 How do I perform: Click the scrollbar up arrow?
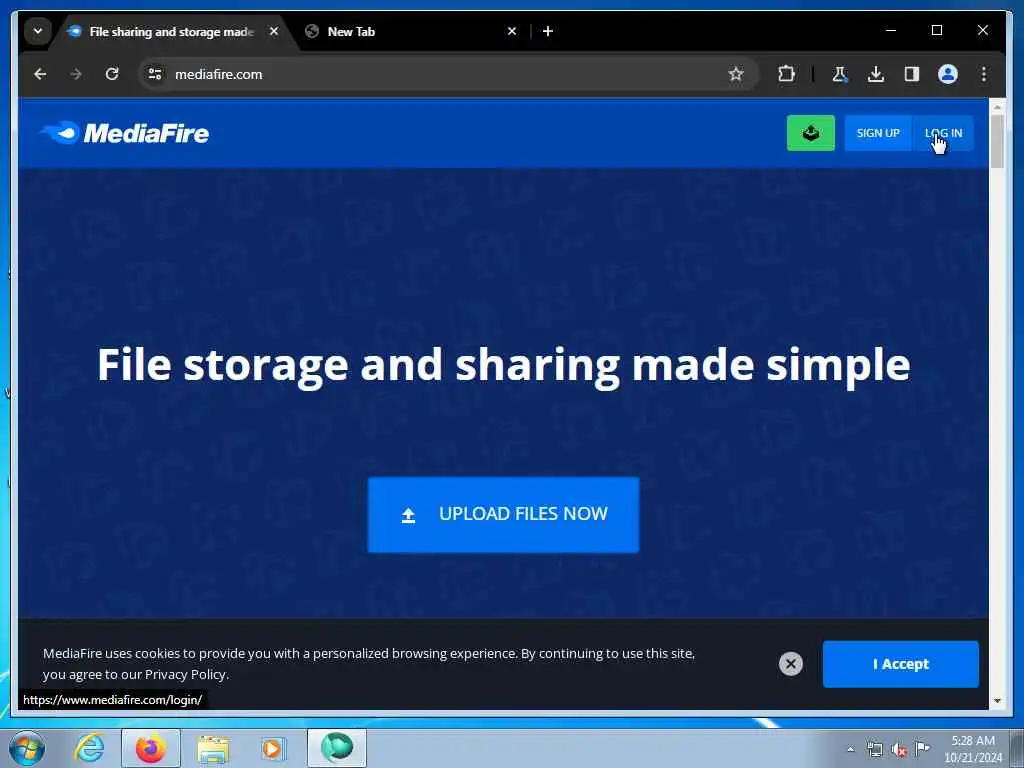click(x=997, y=106)
